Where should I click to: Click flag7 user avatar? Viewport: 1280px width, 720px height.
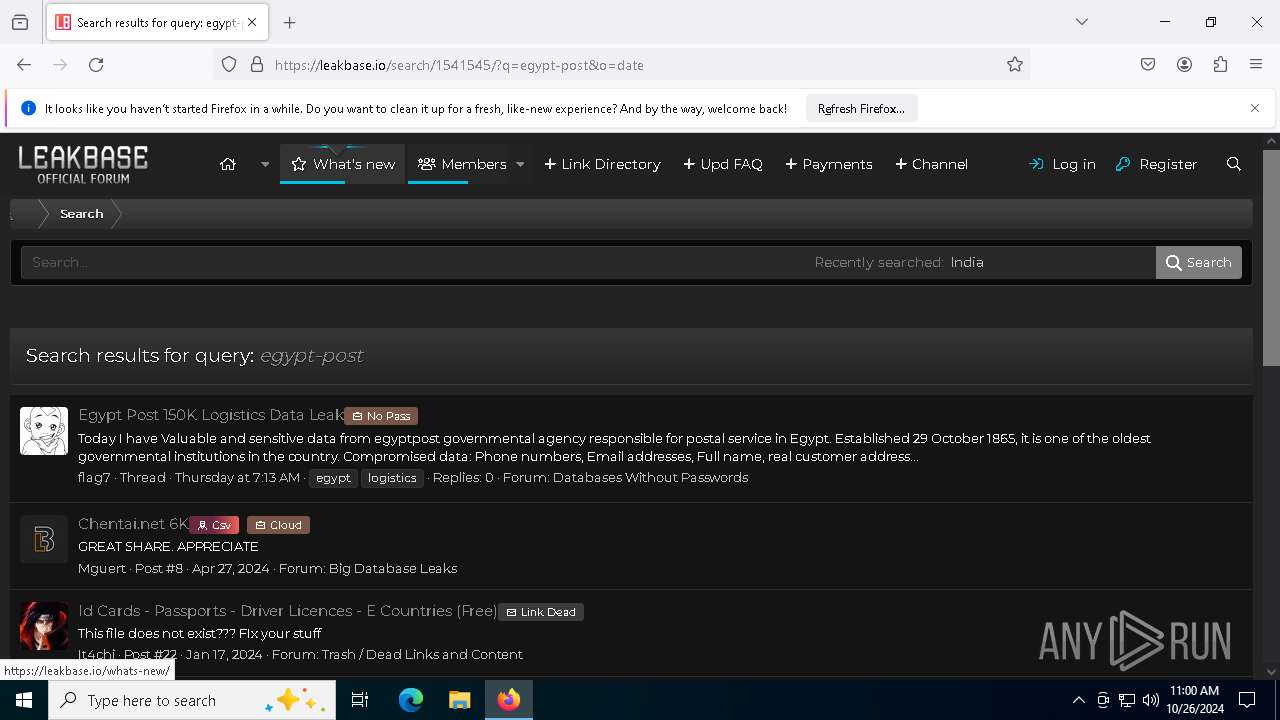[x=44, y=431]
